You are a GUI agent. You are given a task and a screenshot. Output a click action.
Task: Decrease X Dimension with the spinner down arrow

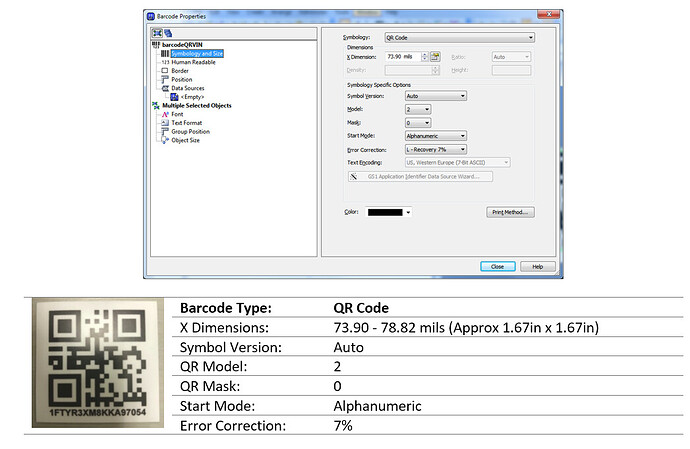pyautogui.click(x=425, y=59)
